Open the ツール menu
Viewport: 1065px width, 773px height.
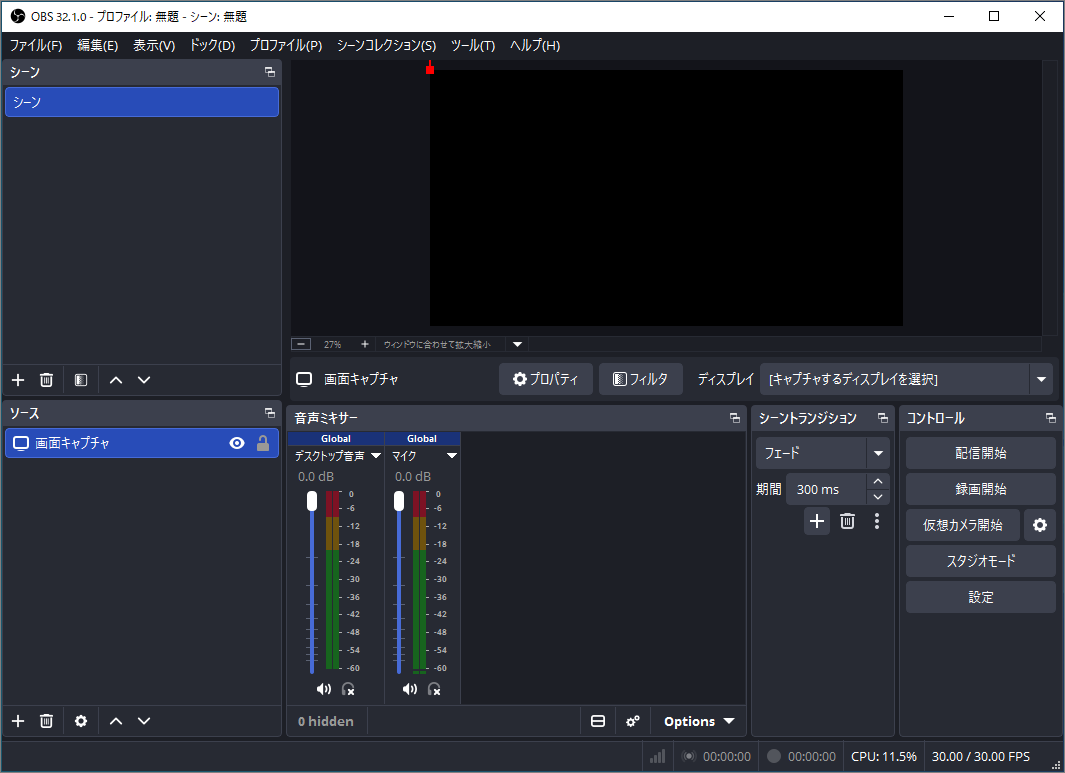tap(472, 45)
